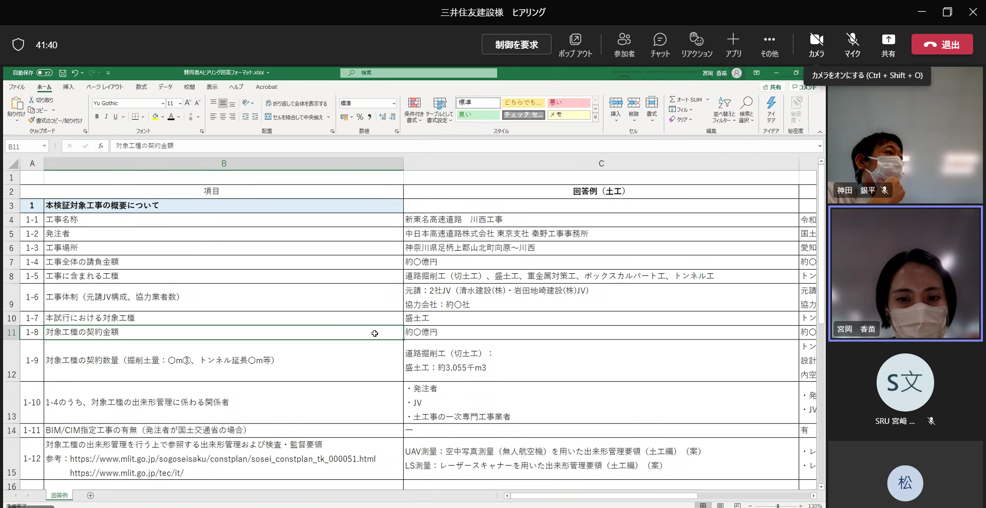The image size is (986, 508).
Task: Open the チャット chat panel
Action: [660, 44]
